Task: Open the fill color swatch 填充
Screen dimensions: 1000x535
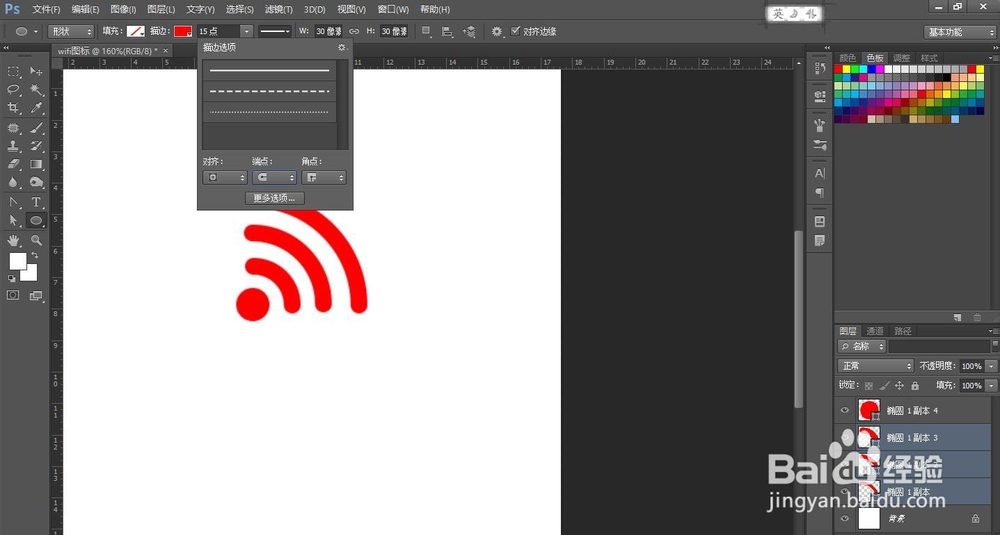Action: pyautogui.click(x=135, y=31)
